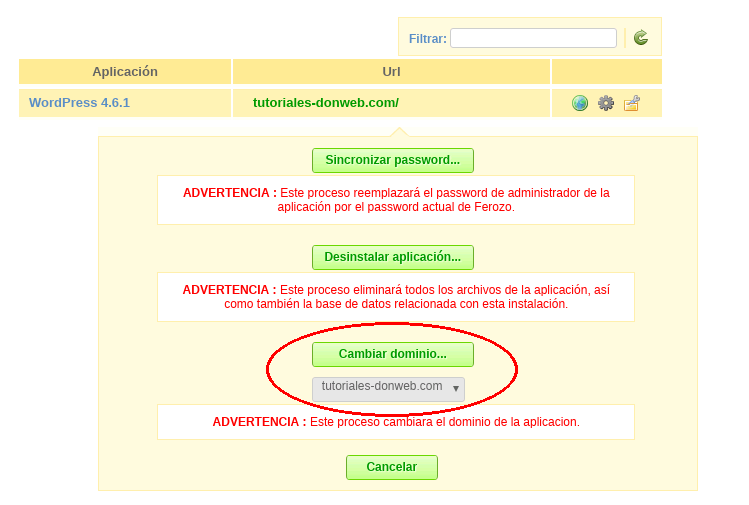Click the uninstall warning about deleting files
The height and width of the screenshot is (505, 749).
396,297
